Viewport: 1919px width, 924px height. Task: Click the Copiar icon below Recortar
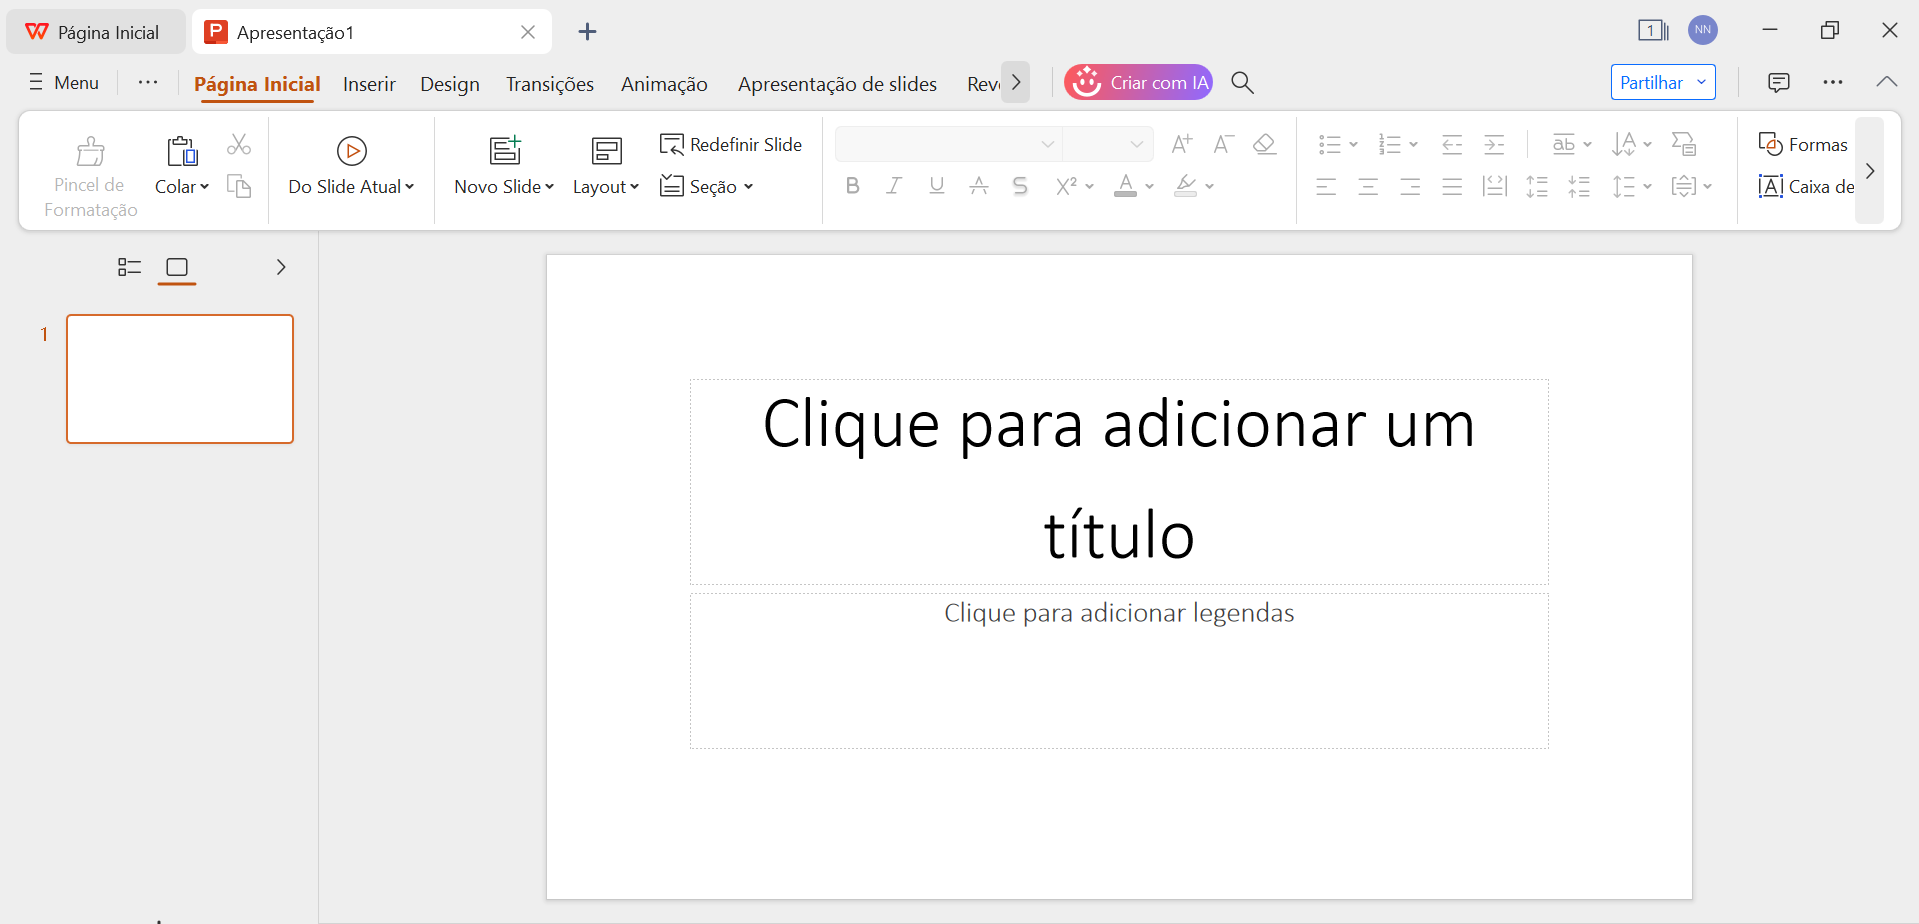click(x=239, y=187)
